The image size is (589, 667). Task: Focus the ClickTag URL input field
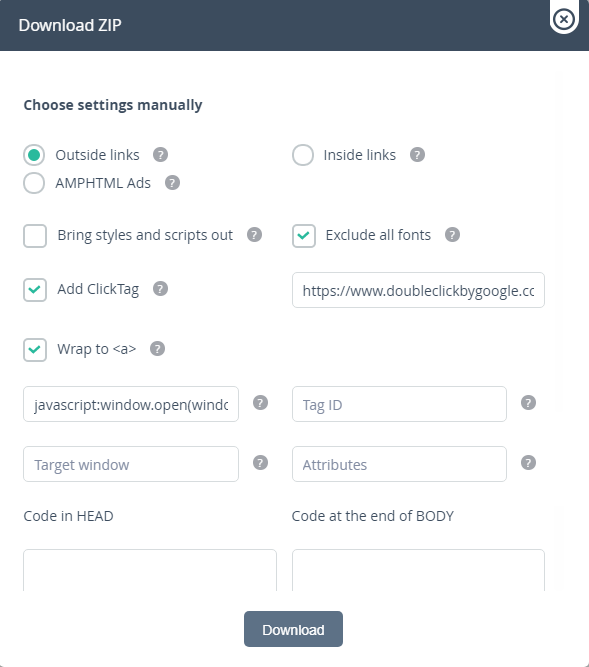pyautogui.click(x=418, y=290)
